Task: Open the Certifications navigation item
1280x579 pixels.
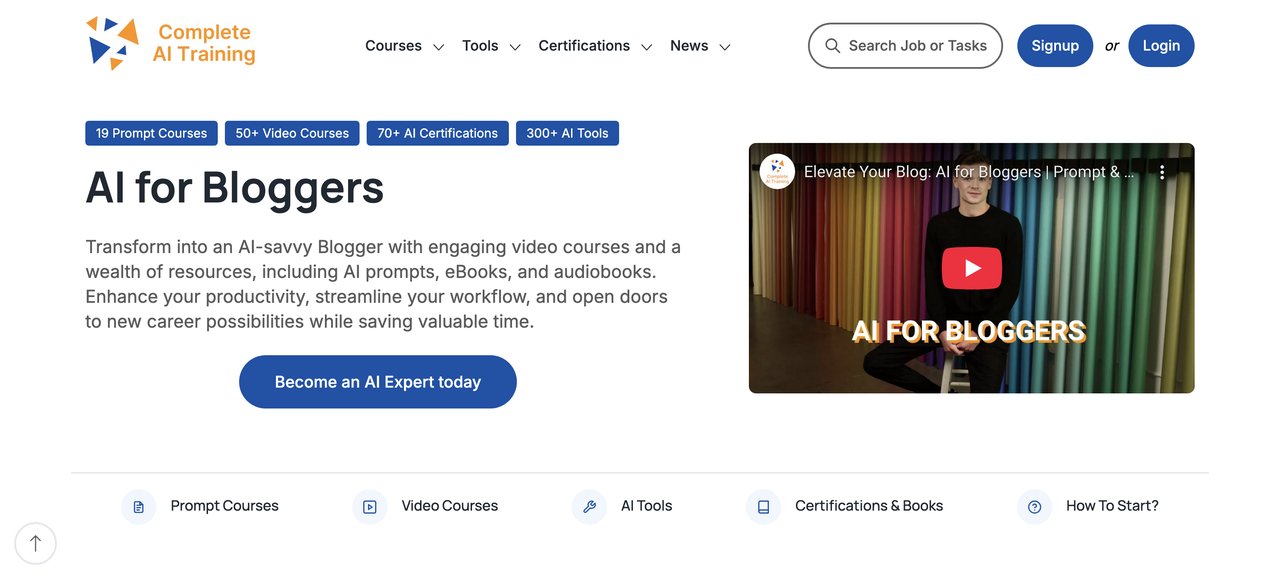Action: point(584,46)
